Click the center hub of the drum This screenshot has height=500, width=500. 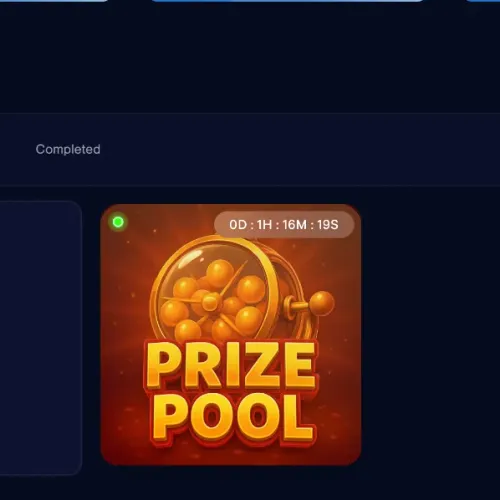[210, 302]
